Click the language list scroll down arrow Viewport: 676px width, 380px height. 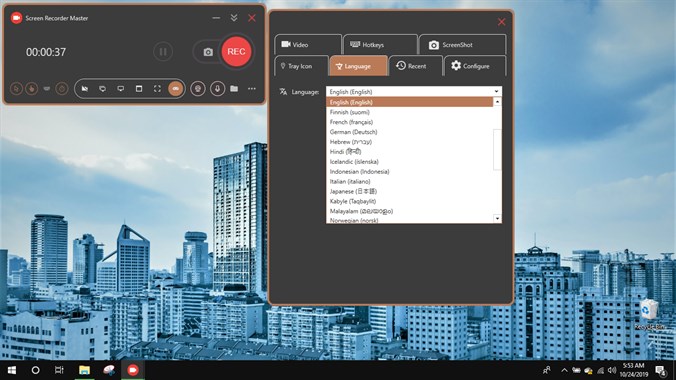(x=497, y=219)
